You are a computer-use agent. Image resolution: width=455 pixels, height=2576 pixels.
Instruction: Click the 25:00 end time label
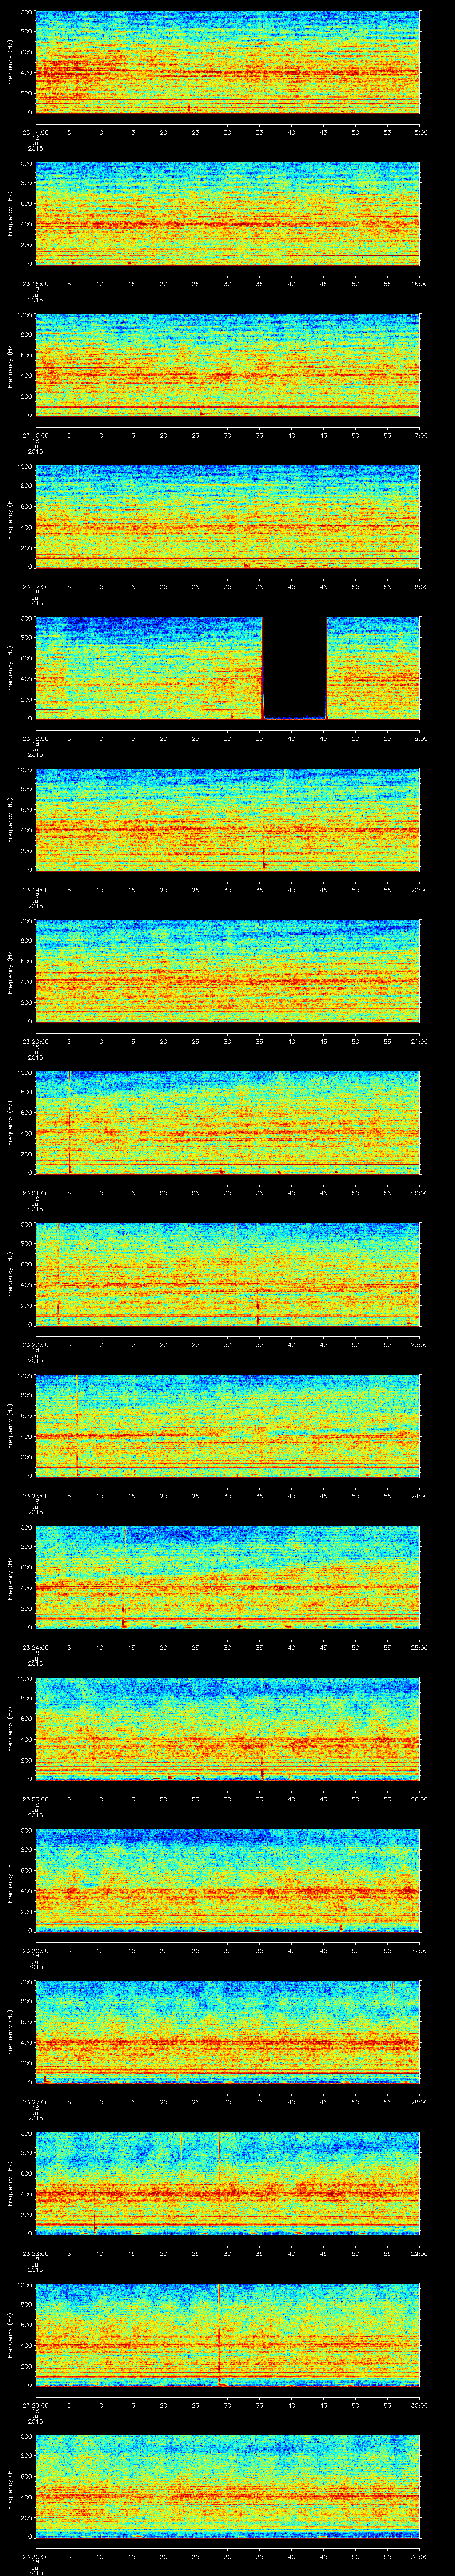pyautogui.click(x=420, y=1648)
